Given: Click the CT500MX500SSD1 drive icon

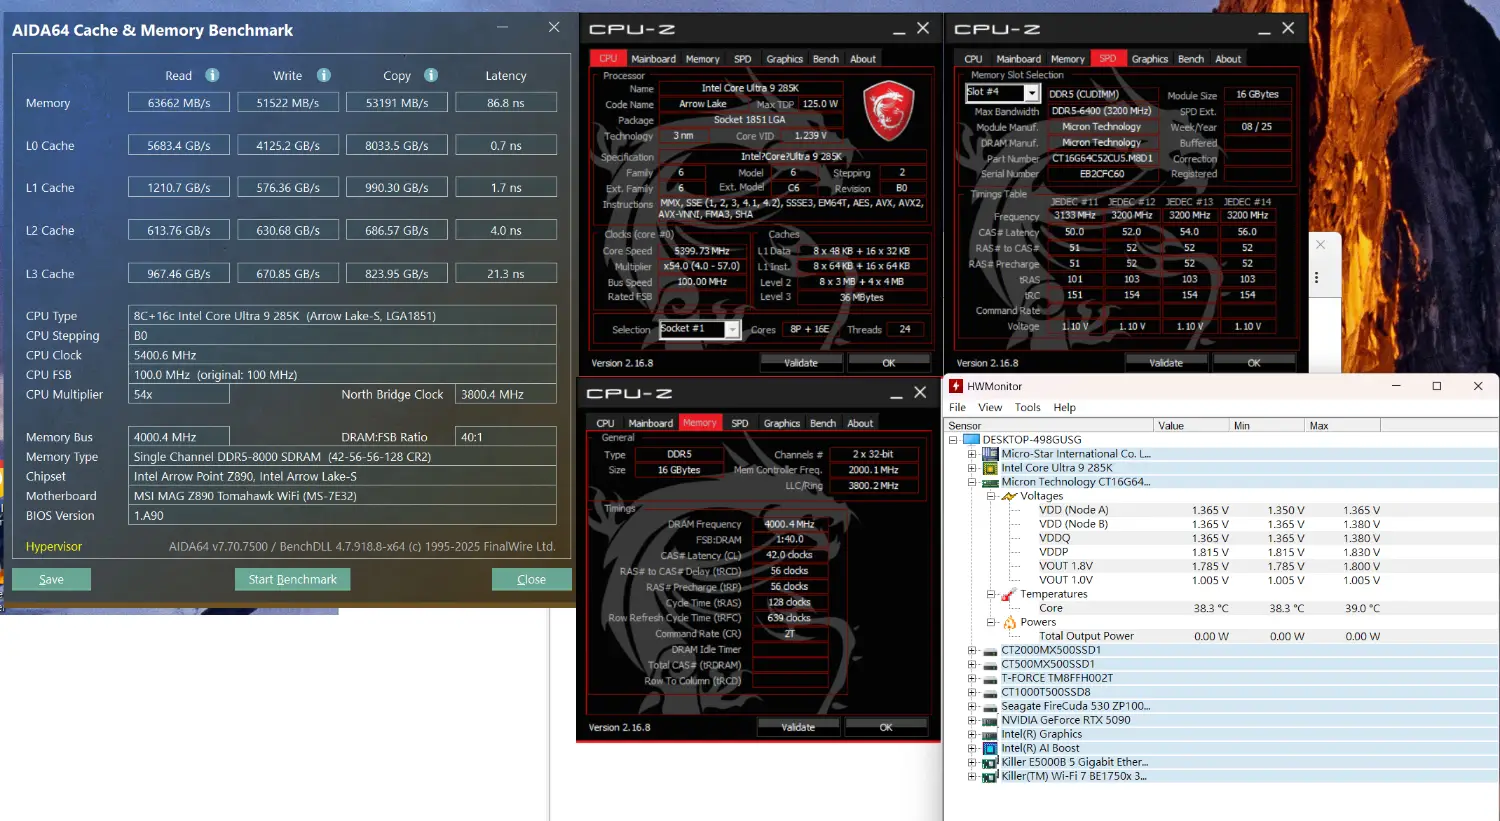Looking at the screenshot, I should [990, 664].
